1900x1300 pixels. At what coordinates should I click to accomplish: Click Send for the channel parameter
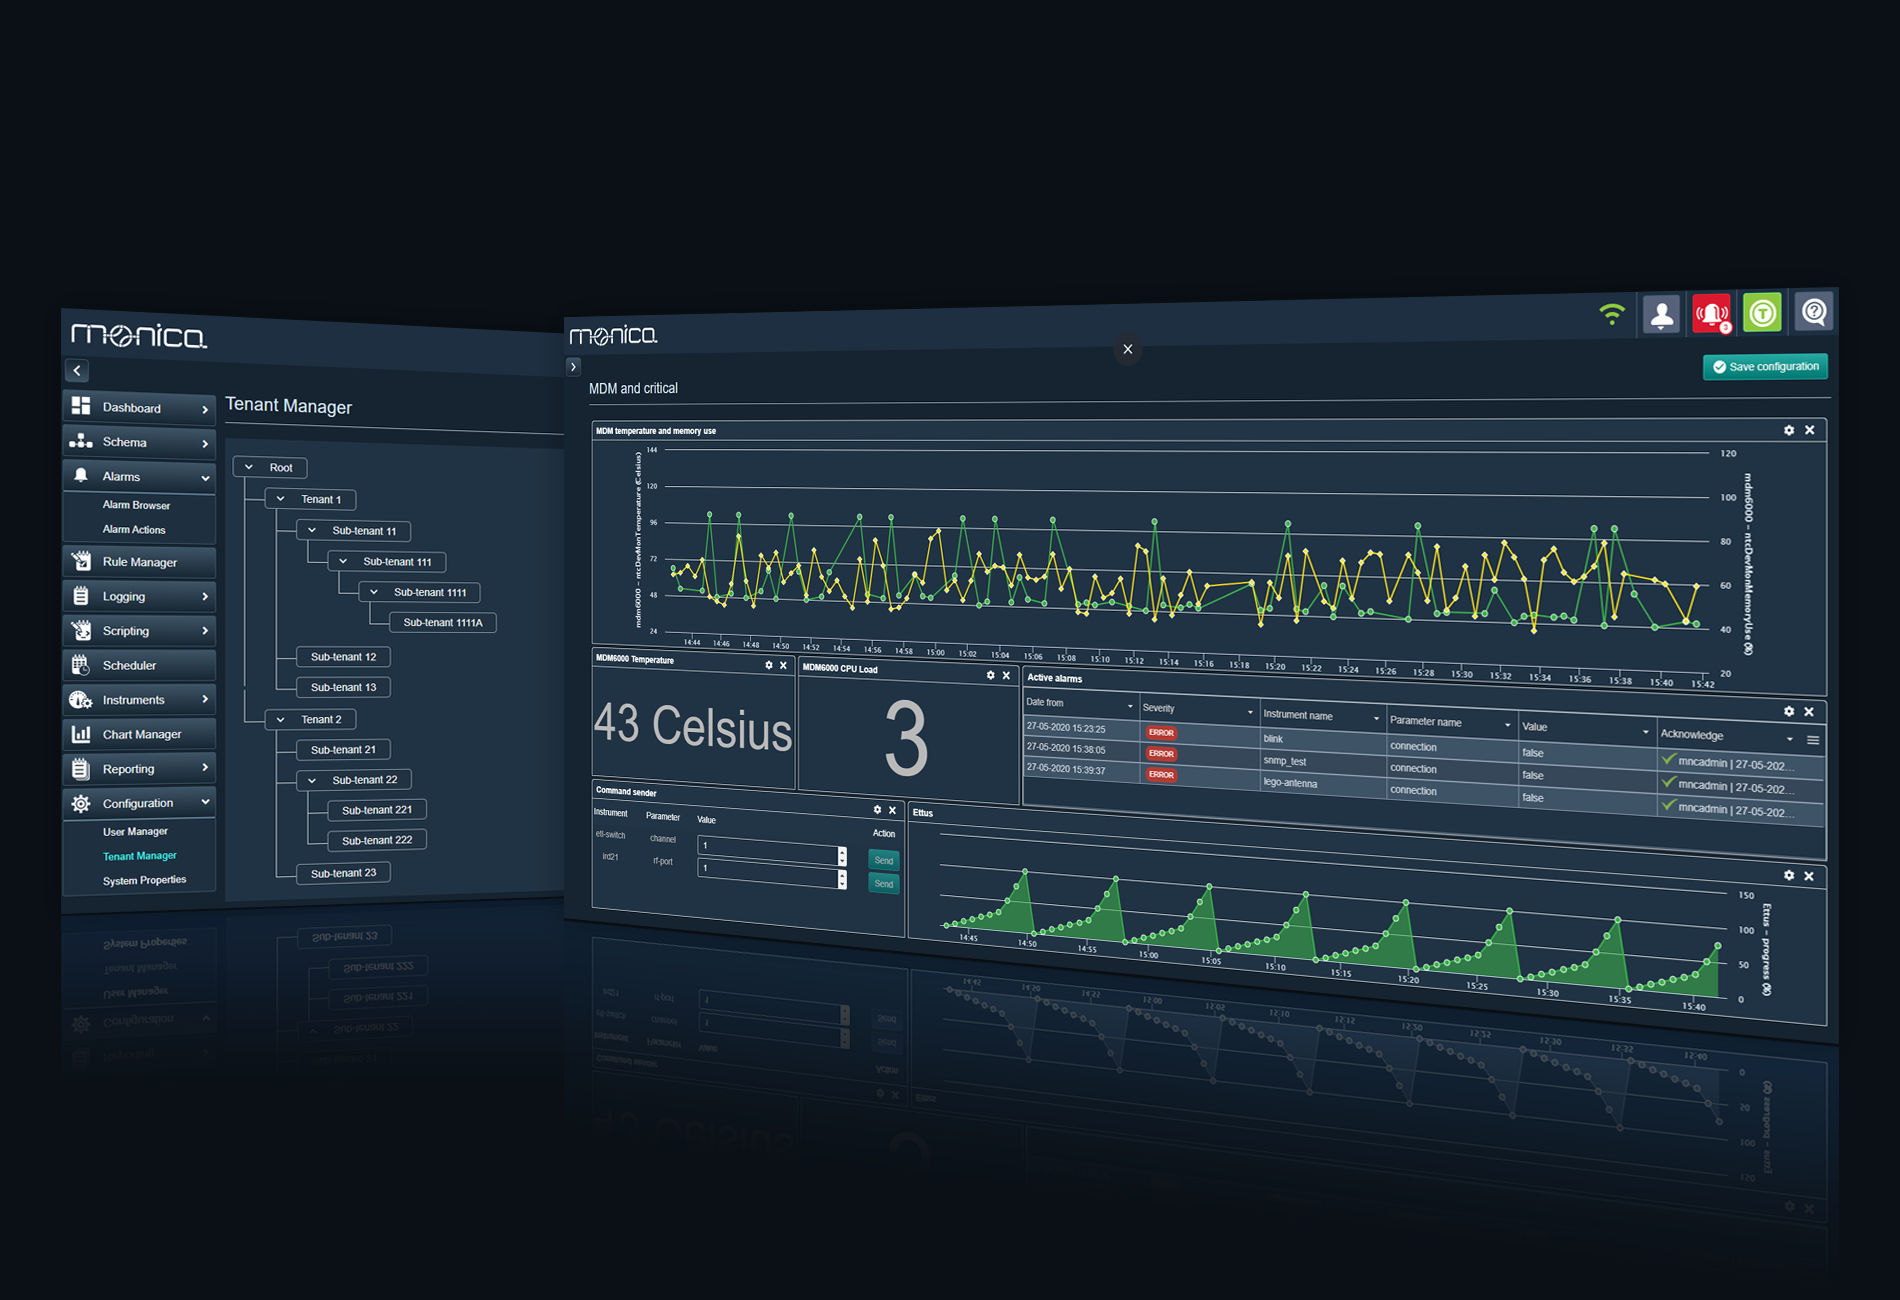(883, 860)
